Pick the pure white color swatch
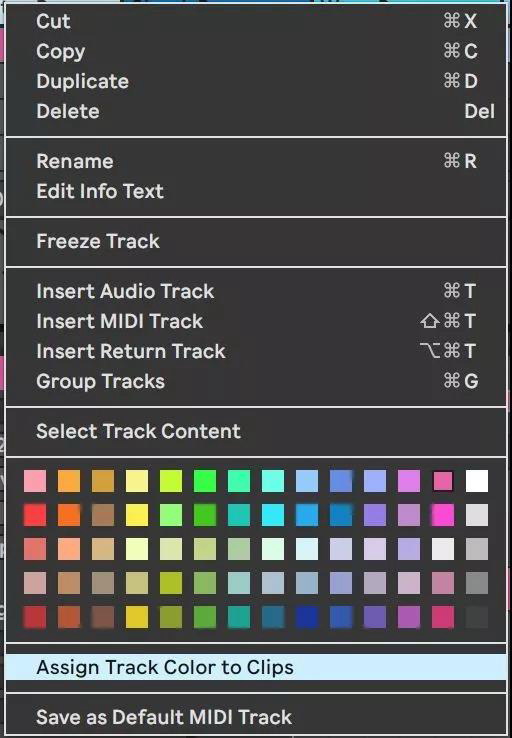The height and width of the screenshot is (738, 512). pyautogui.click(x=477, y=481)
